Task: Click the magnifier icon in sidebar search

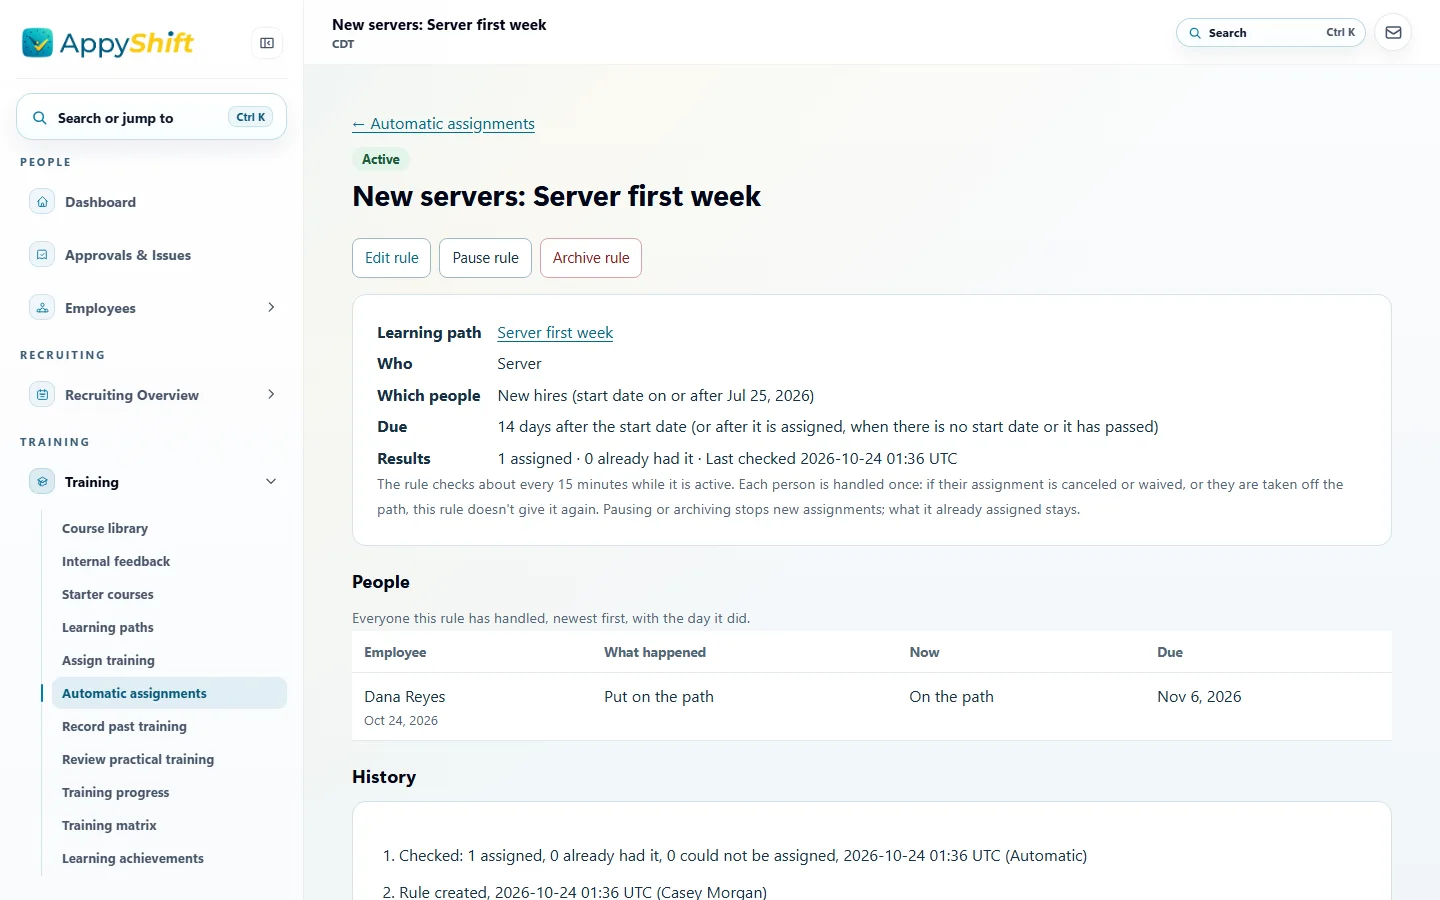Action: (x=40, y=118)
